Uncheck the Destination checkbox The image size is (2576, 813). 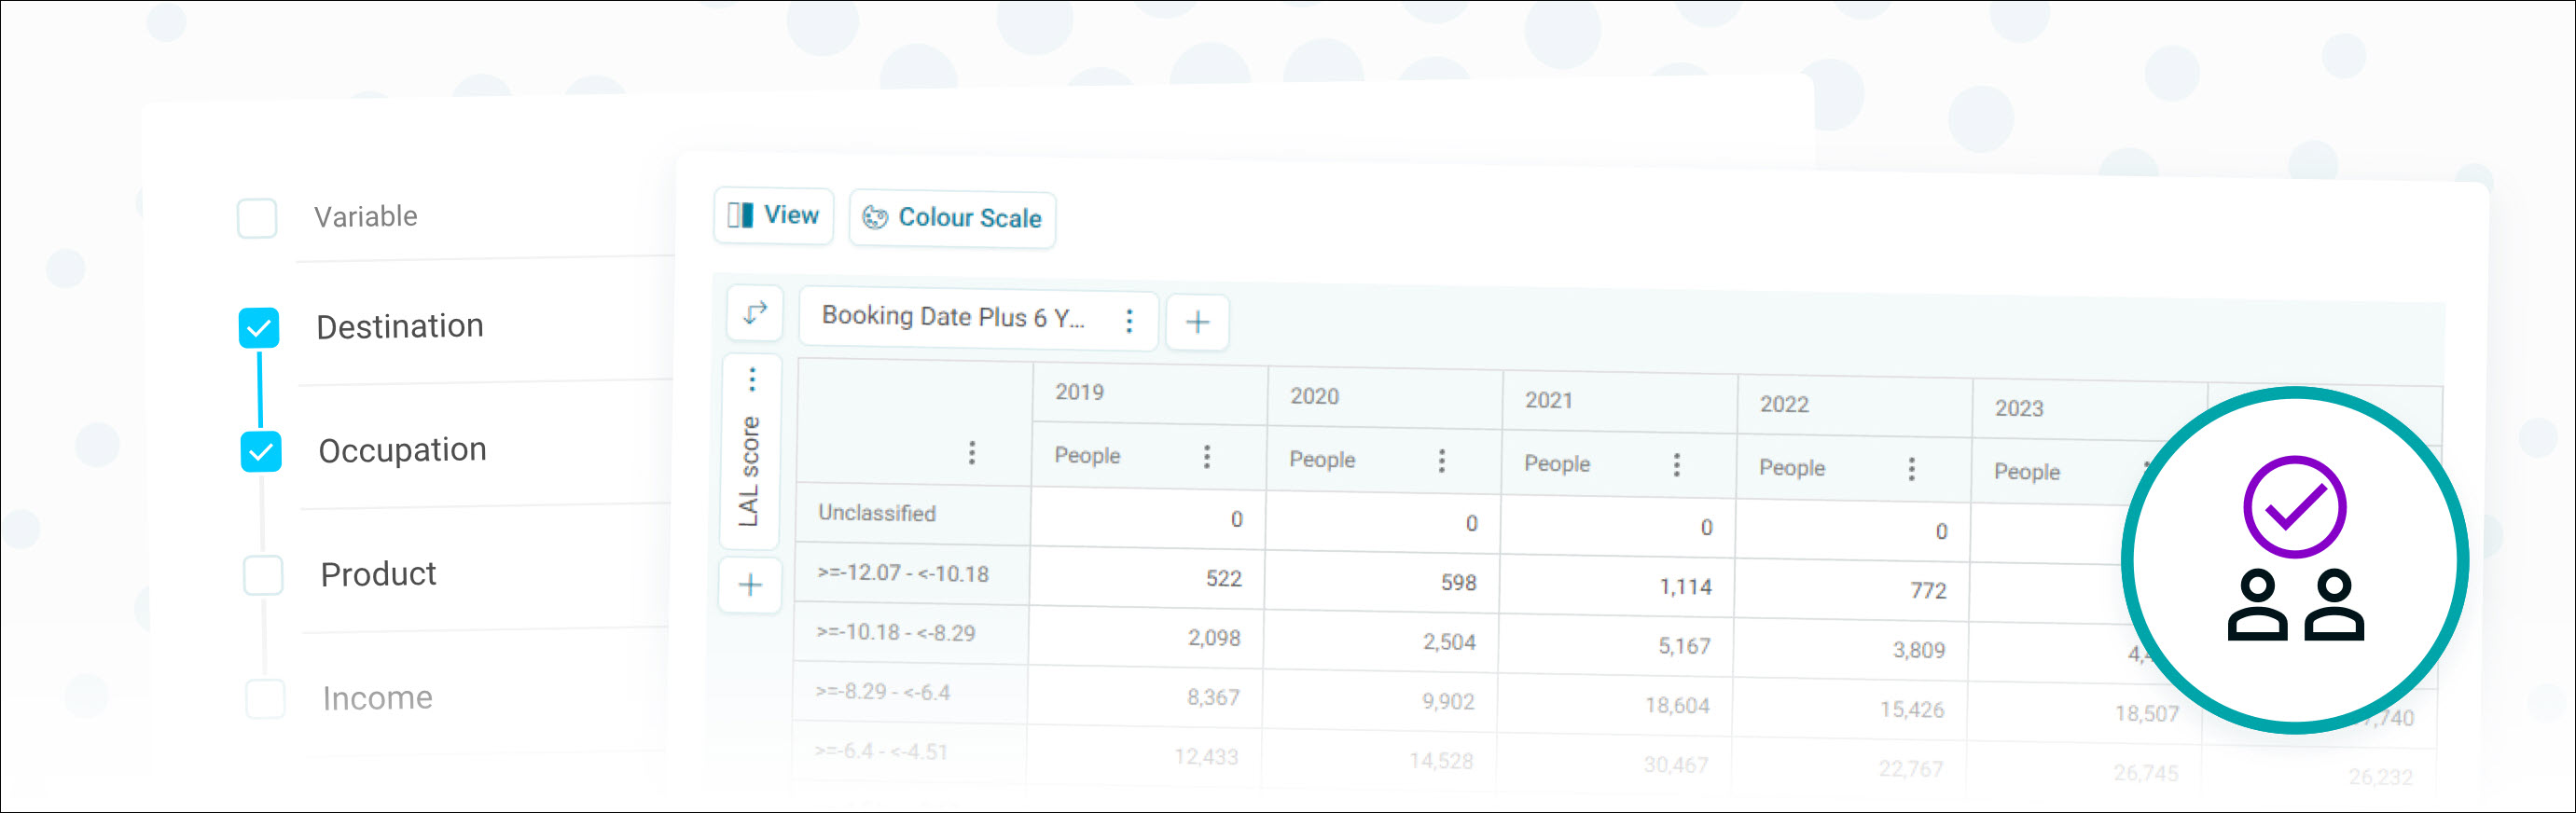(259, 328)
